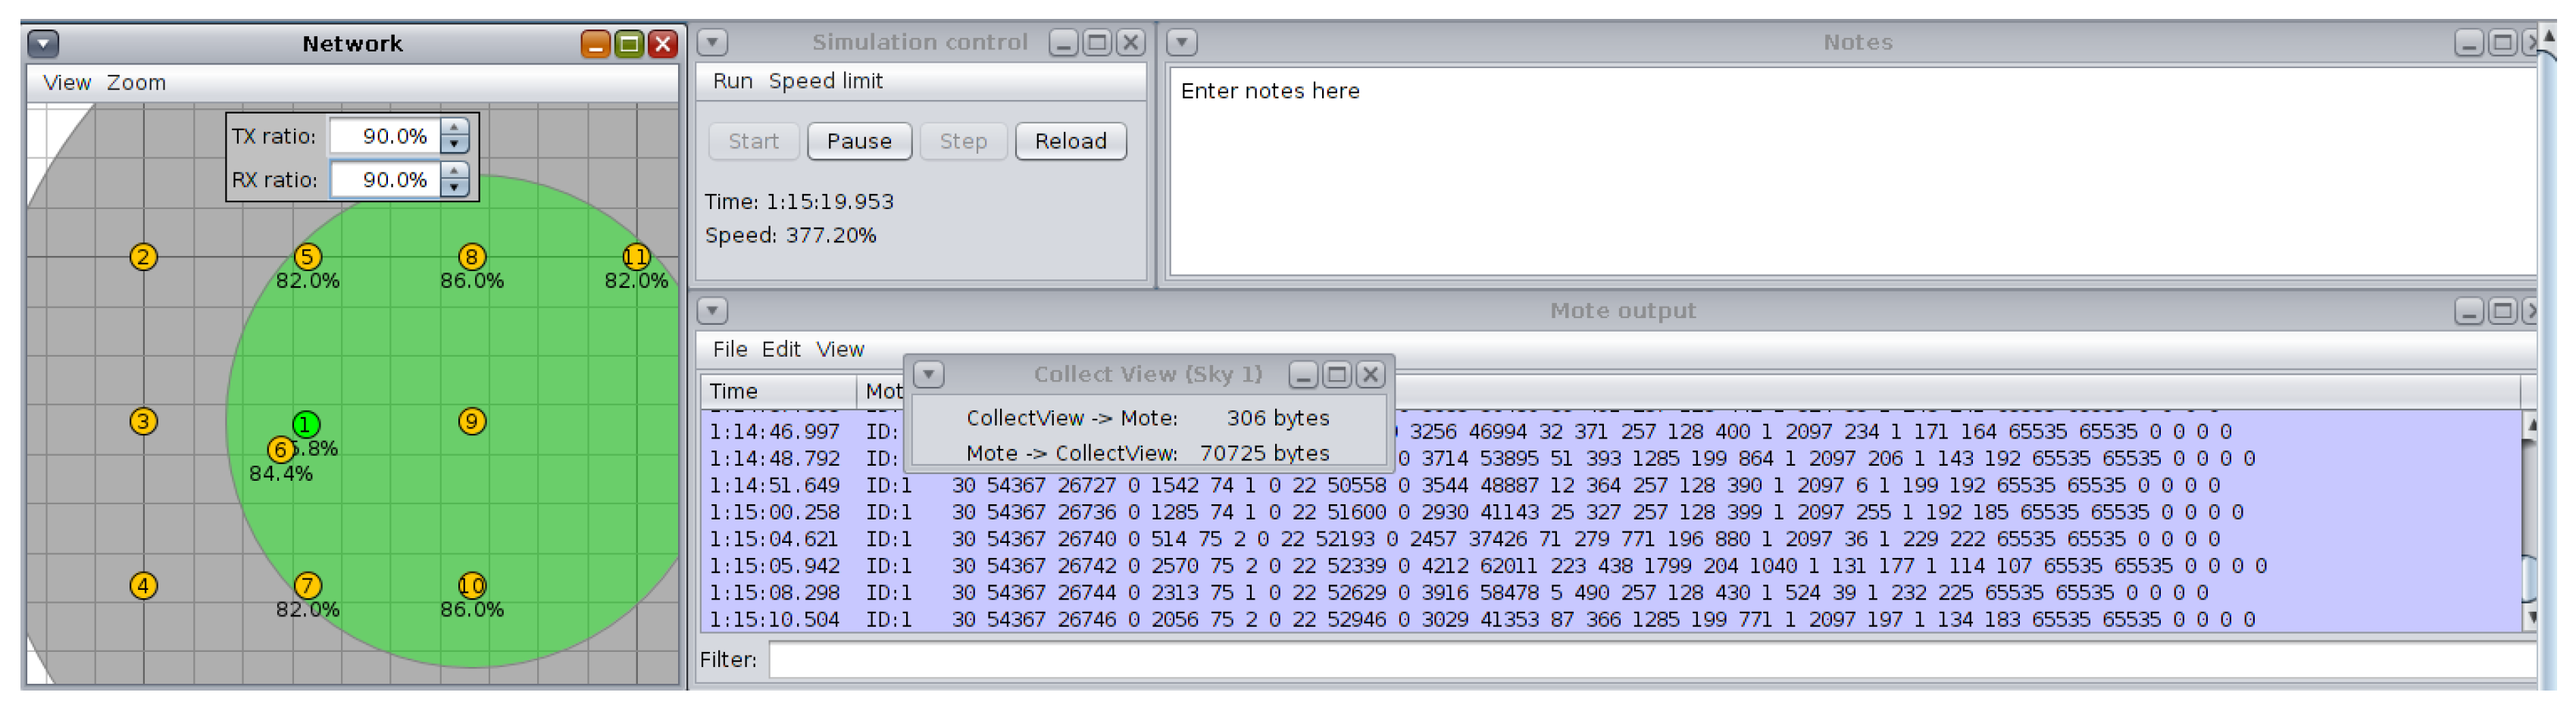Select the log row at 1:15:10.504
2576x711 pixels.
[1612, 621]
